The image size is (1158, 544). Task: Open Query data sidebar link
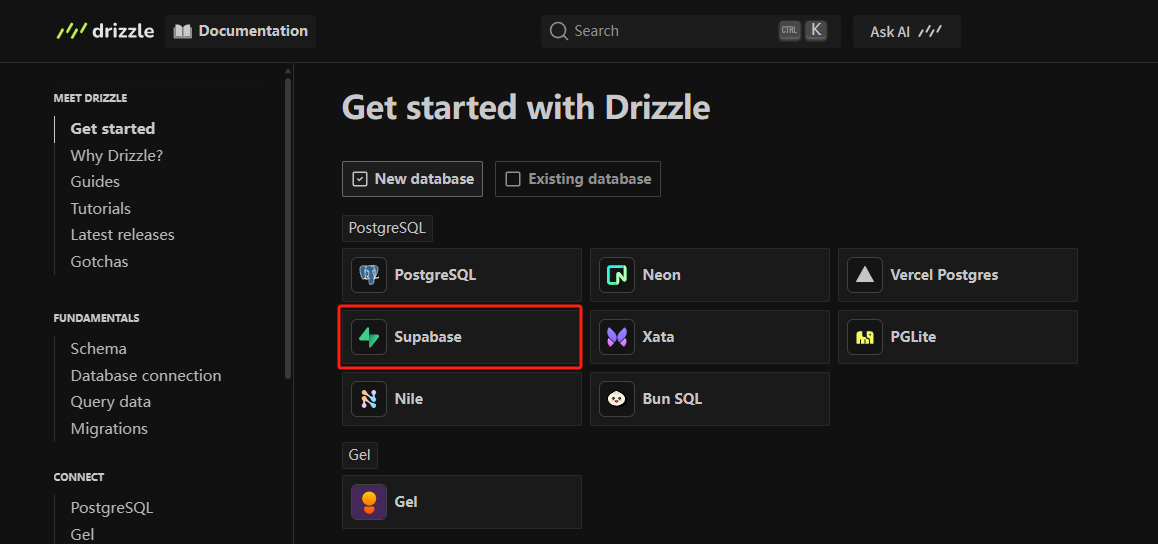click(111, 402)
